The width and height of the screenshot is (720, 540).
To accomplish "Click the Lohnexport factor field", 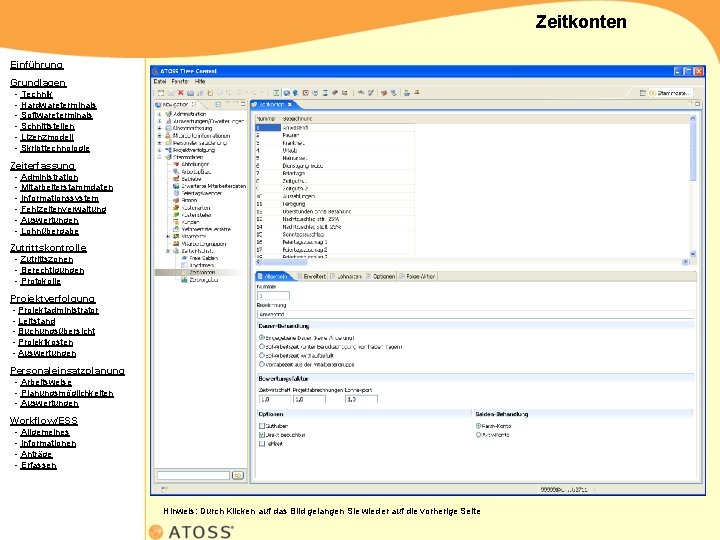I will (361, 399).
